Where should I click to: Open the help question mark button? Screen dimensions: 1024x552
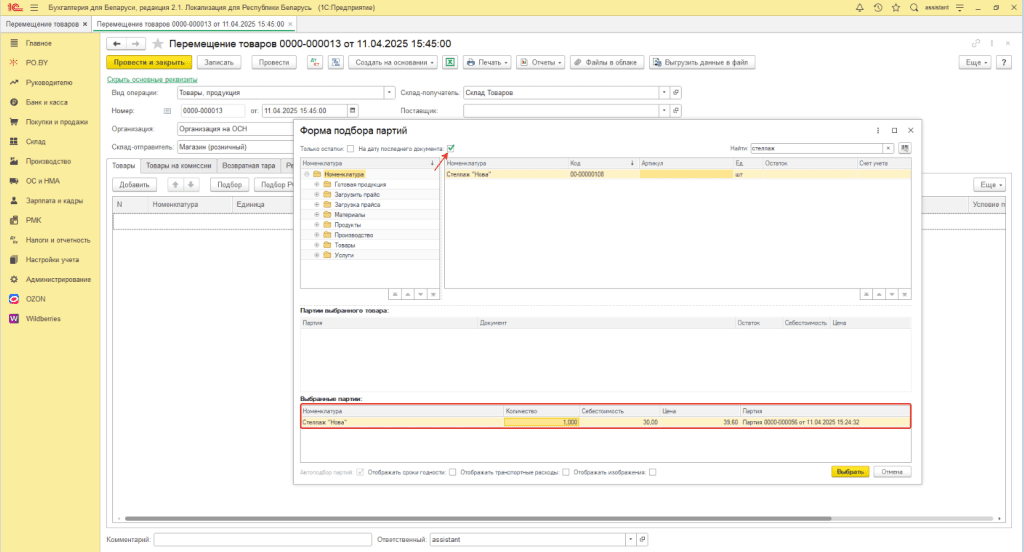coord(1004,62)
